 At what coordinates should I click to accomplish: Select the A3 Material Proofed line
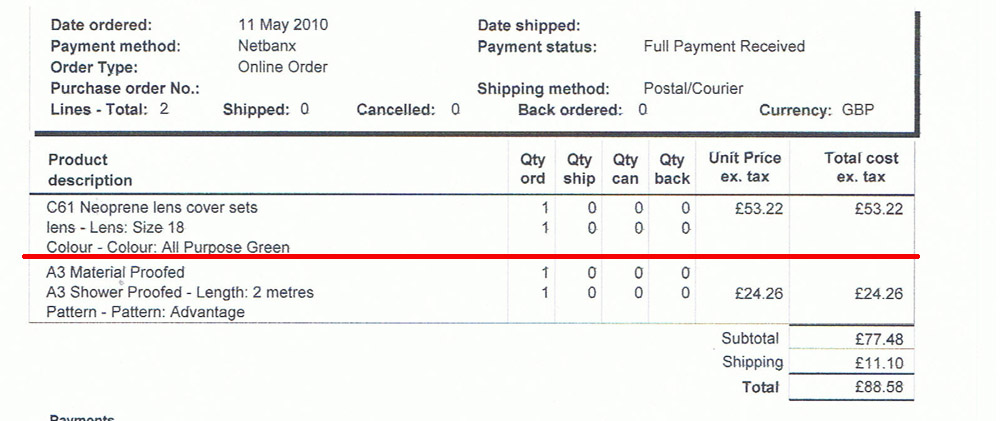(116, 272)
